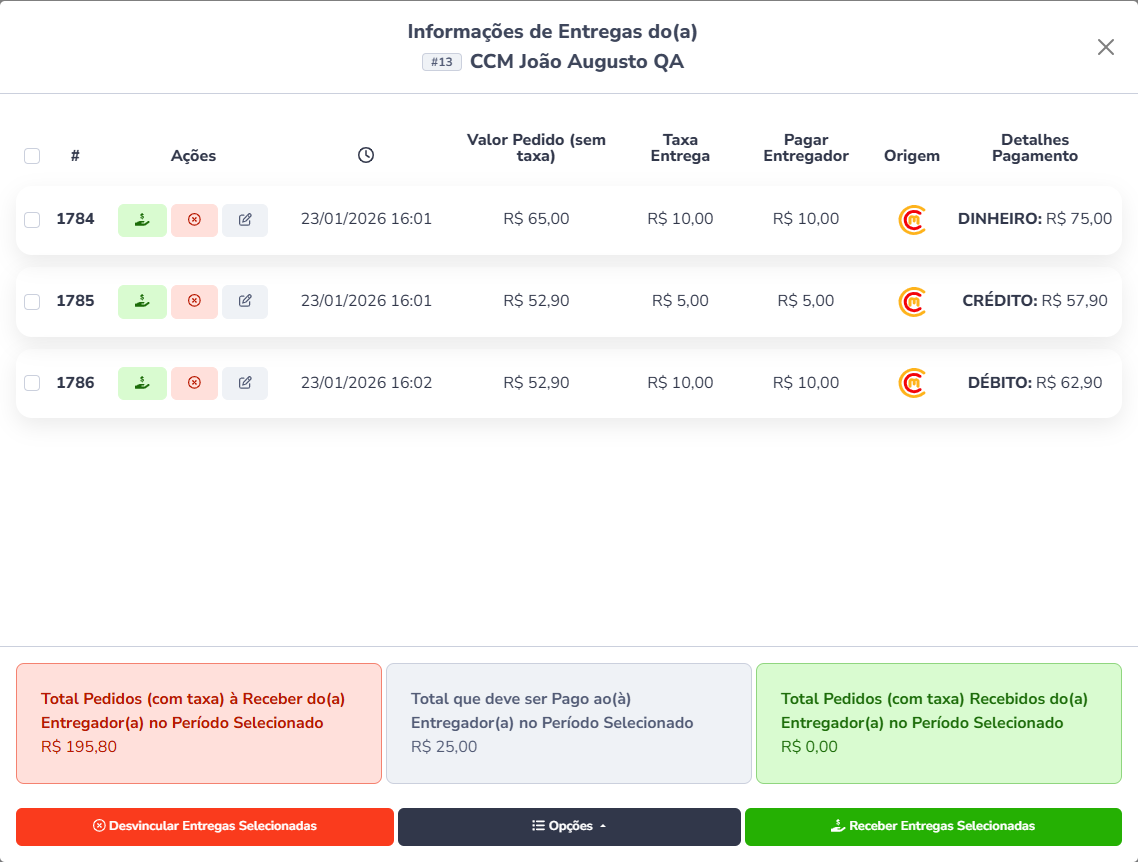Click edit icon for order 1784
The height and width of the screenshot is (862, 1138).
[x=245, y=220]
